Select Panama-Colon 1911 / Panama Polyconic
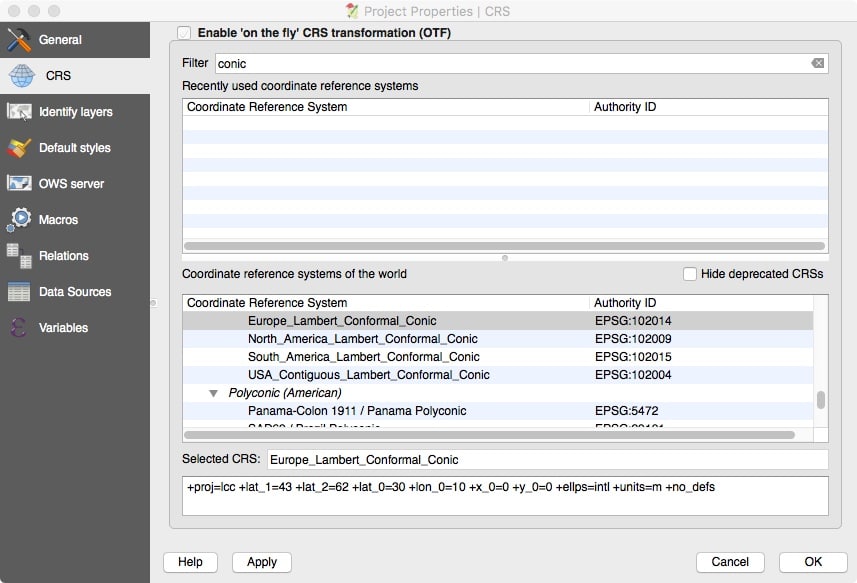The width and height of the screenshot is (857, 583). (x=360, y=411)
